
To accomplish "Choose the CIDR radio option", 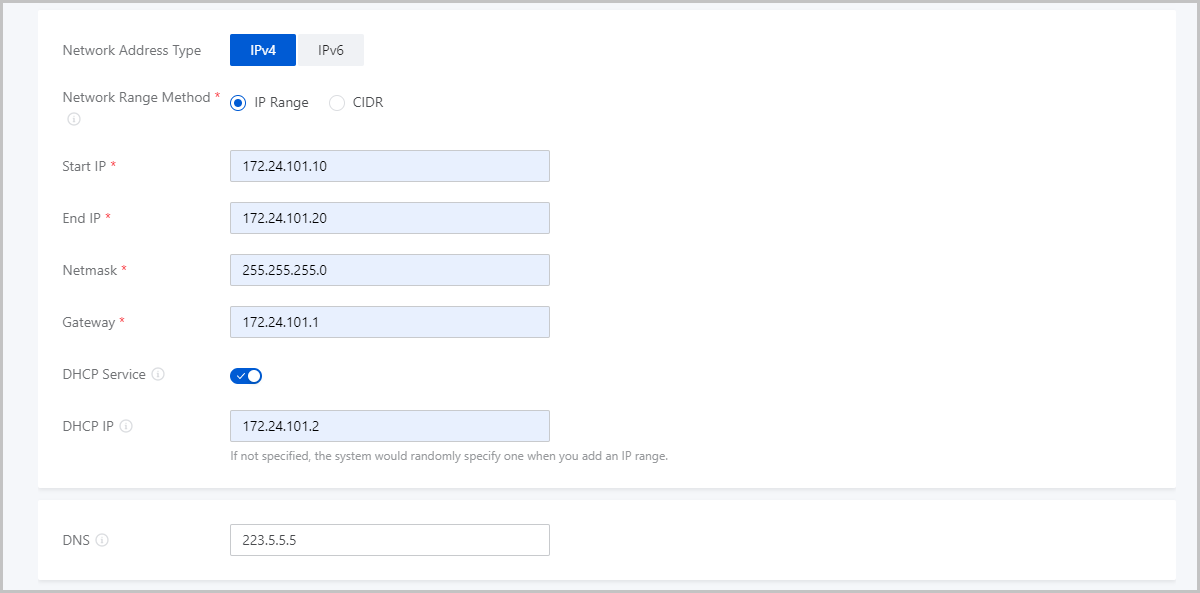I will pyautogui.click(x=337, y=102).
